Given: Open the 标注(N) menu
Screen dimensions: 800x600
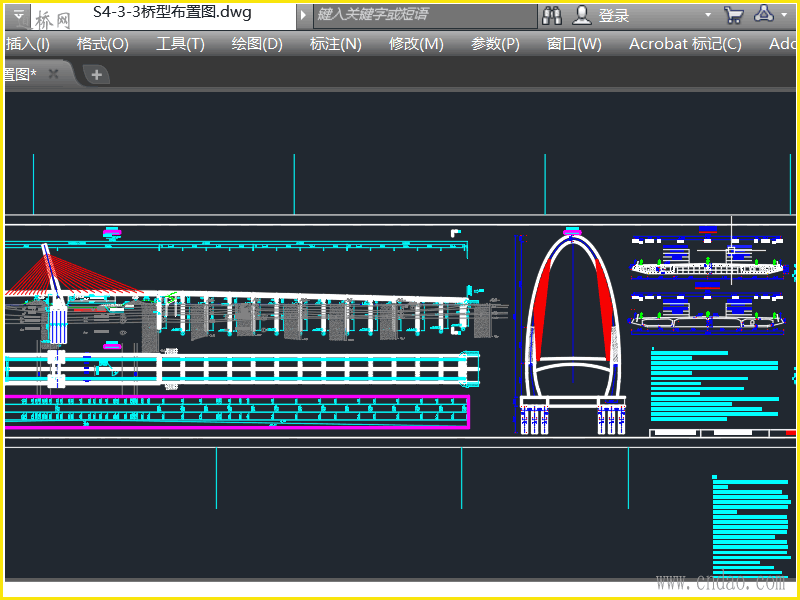Looking at the screenshot, I should coord(335,44).
